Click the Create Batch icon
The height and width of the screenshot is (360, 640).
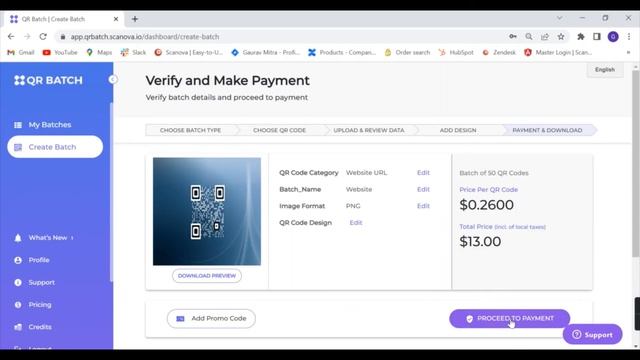pyautogui.click(x=18, y=147)
